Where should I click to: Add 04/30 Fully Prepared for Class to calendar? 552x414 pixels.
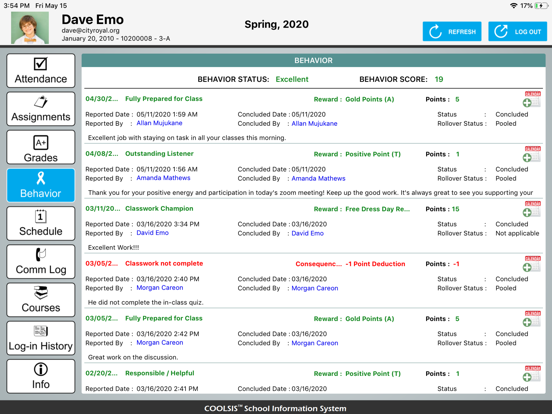(532, 99)
